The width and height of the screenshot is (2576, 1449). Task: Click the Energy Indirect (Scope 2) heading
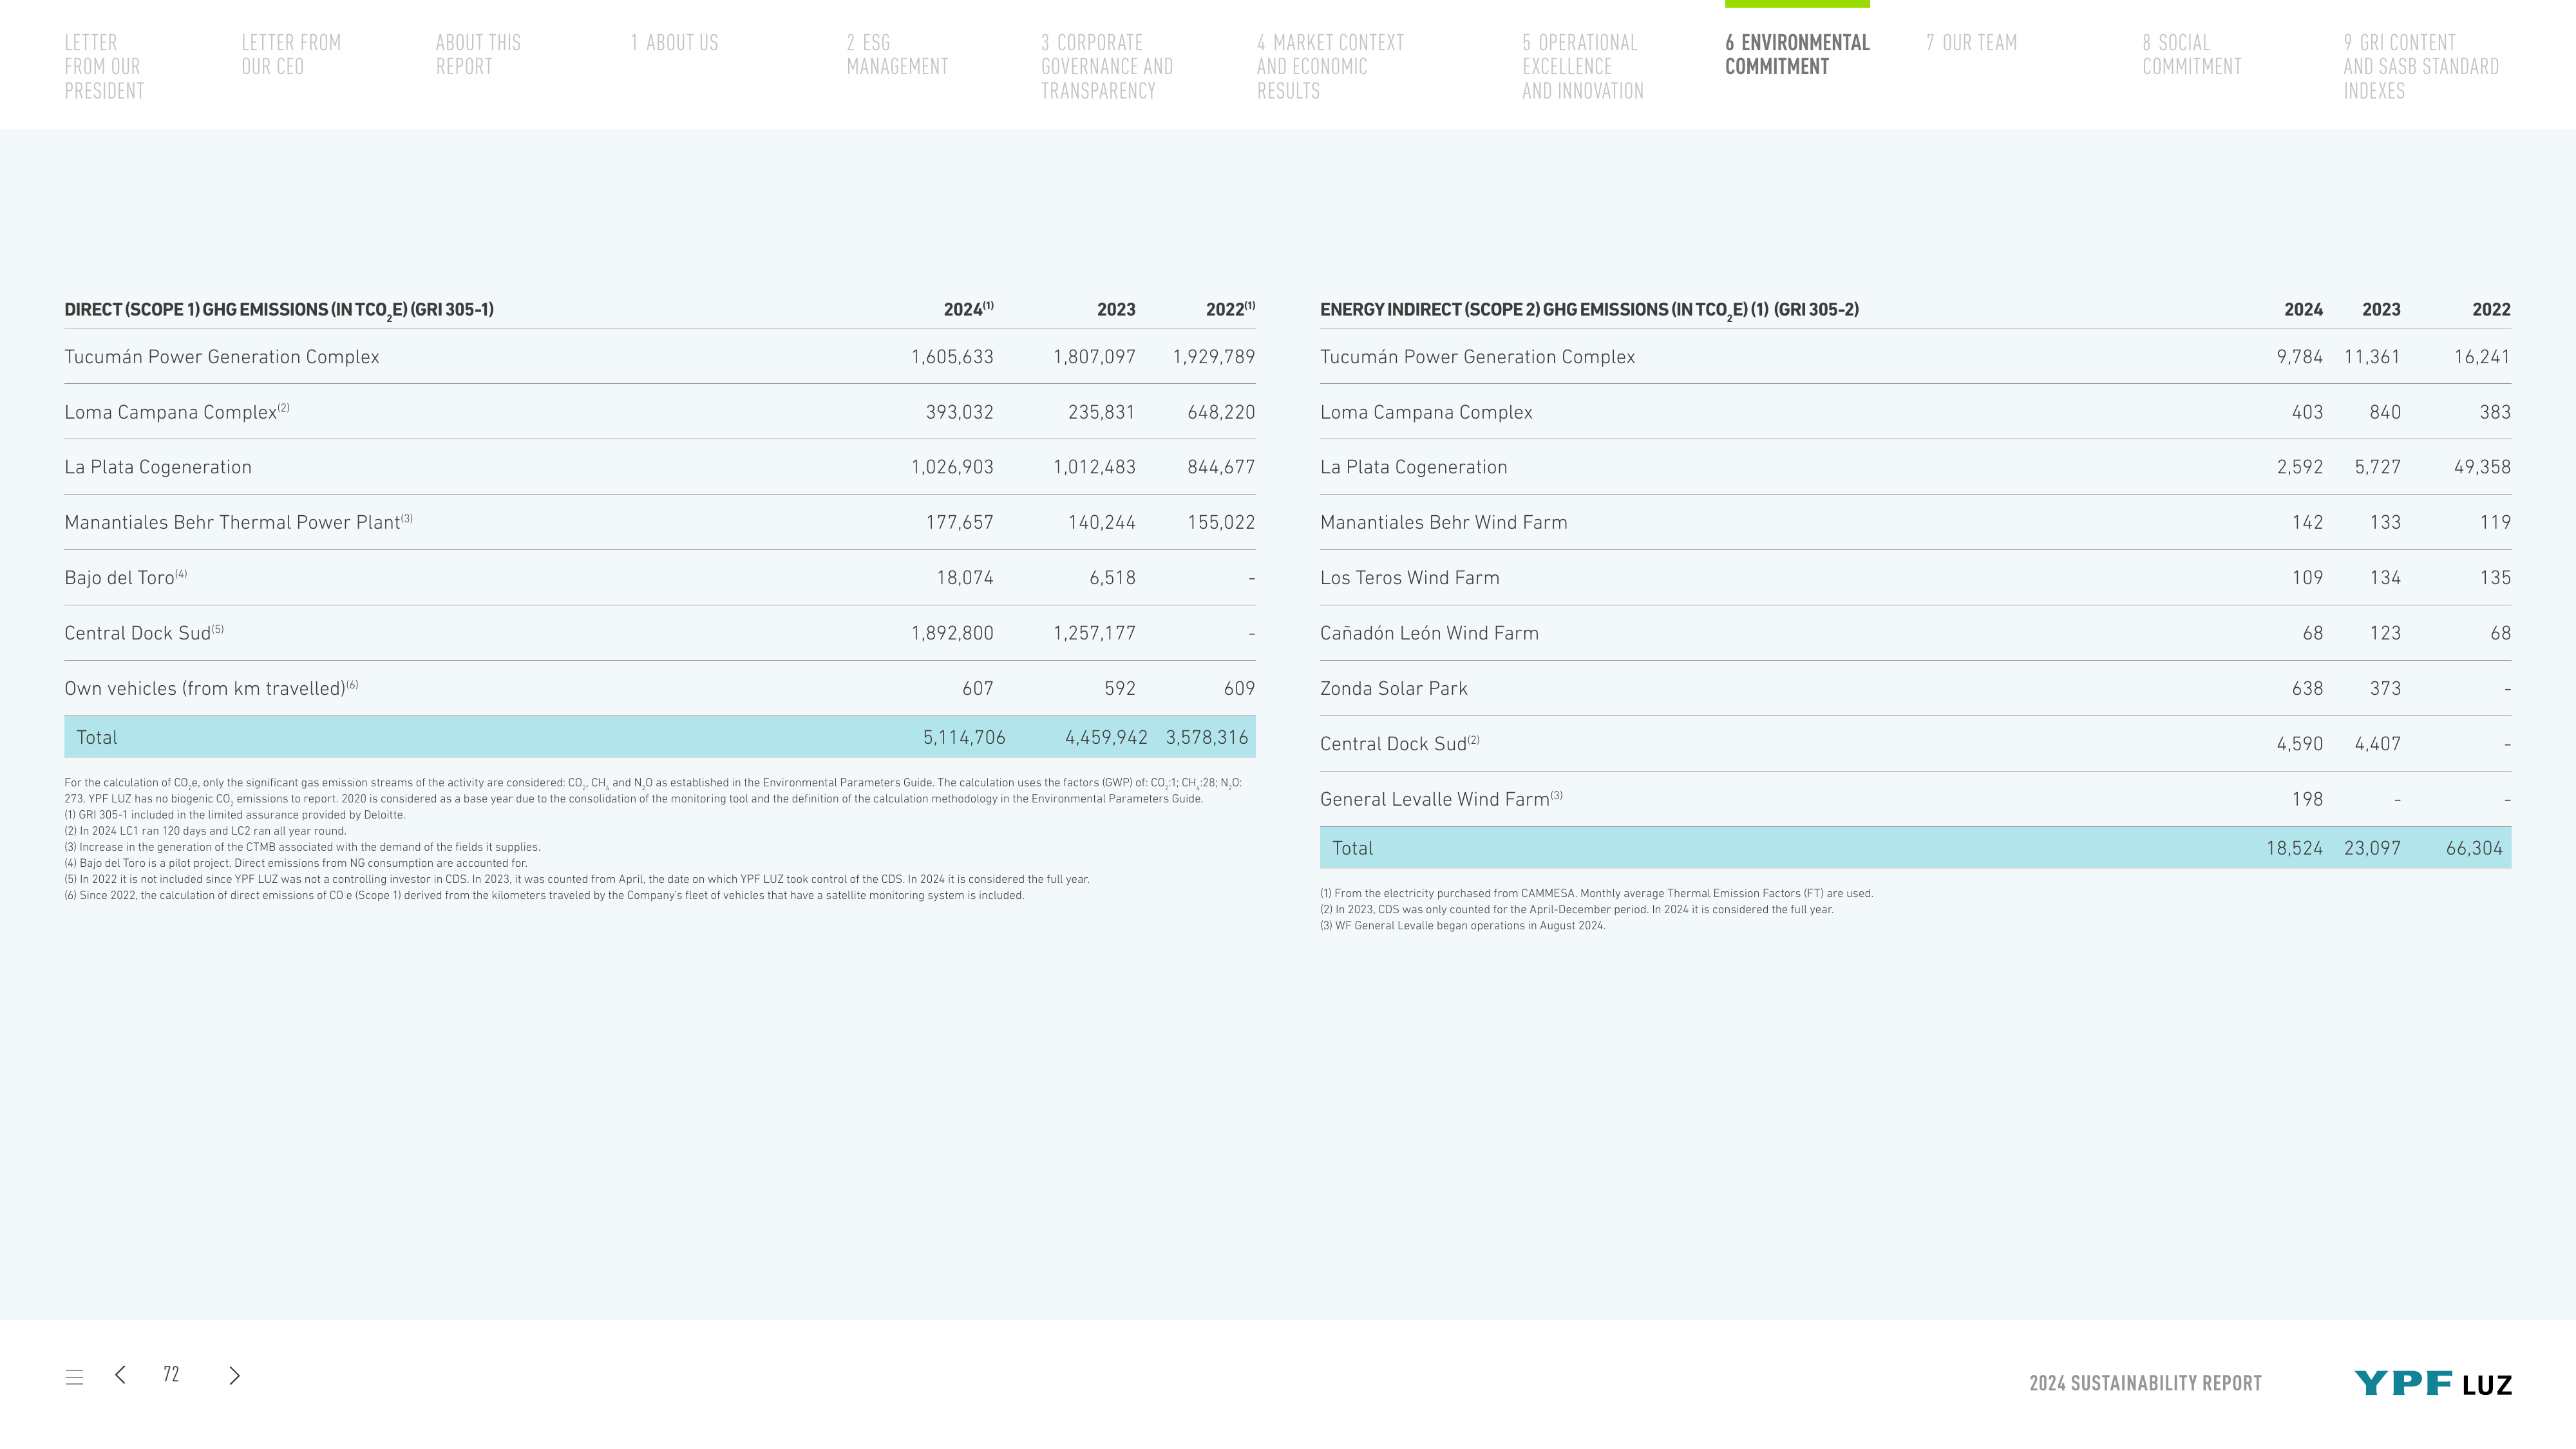[x=1589, y=310]
